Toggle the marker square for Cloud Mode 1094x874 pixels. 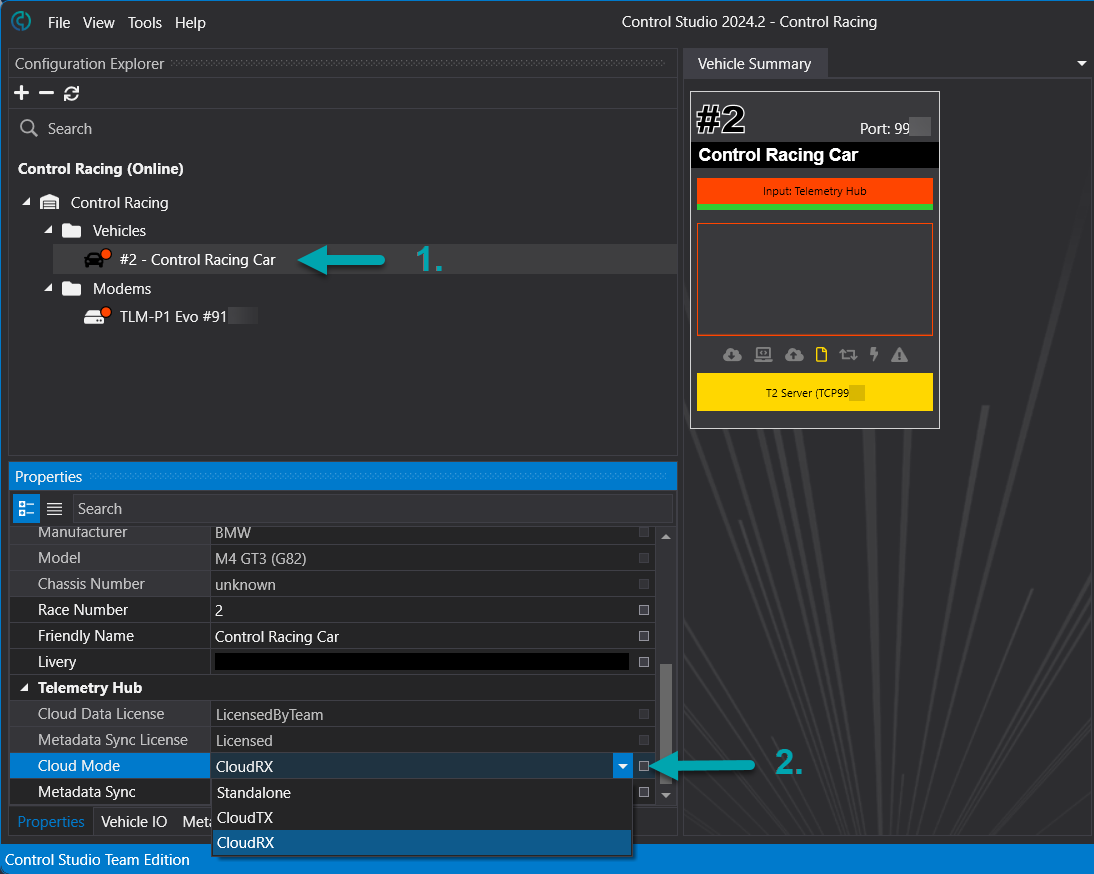644,766
